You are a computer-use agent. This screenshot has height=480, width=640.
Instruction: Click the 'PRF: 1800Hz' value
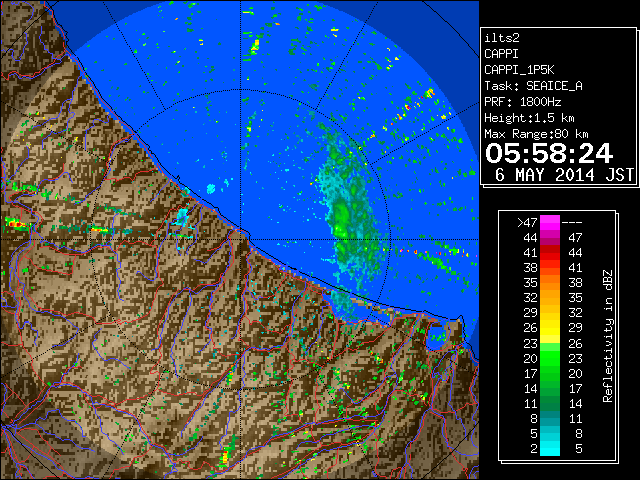pos(522,102)
